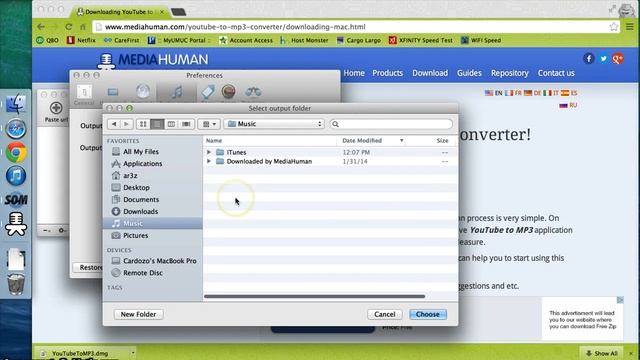This screenshot has height=360, width=640.
Task: Open Repository on MediaHuman site
Action: coord(509,73)
